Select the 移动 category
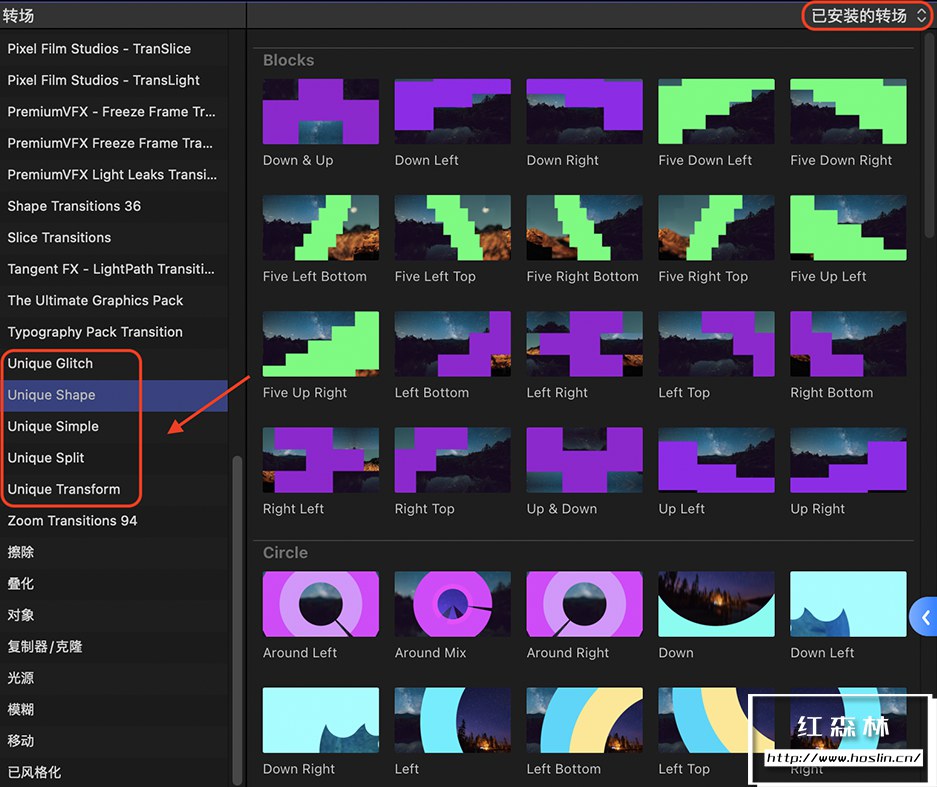The width and height of the screenshot is (937, 787). [114, 741]
